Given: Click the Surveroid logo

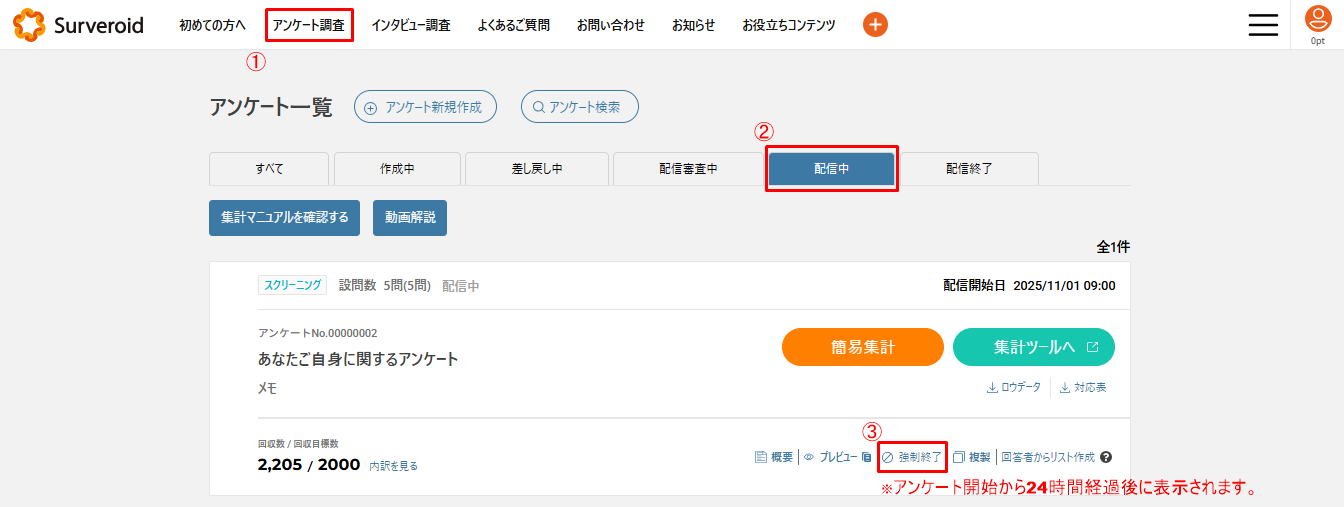Looking at the screenshot, I should [x=78, y=25].
